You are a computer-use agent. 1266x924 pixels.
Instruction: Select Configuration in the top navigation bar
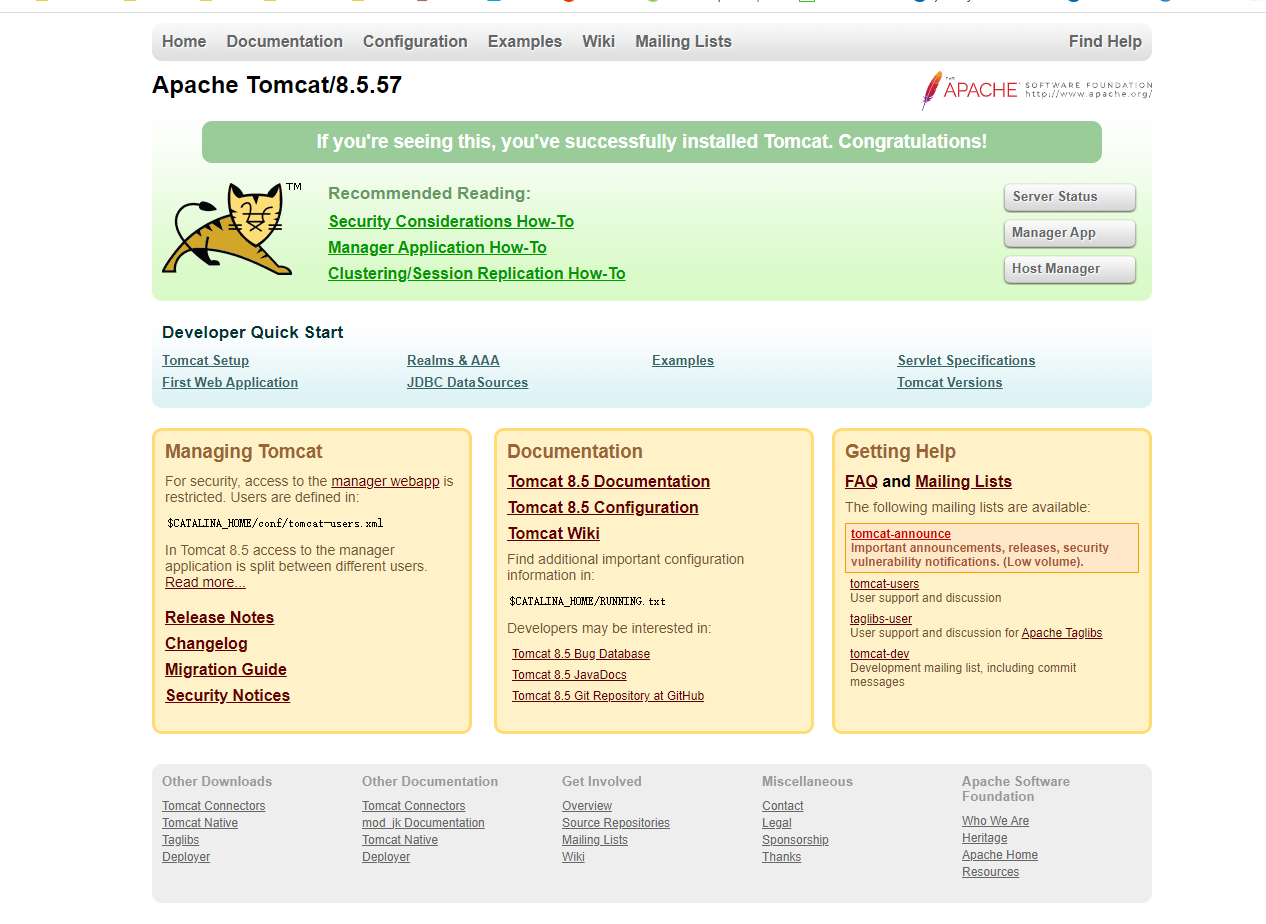(415, 41)
